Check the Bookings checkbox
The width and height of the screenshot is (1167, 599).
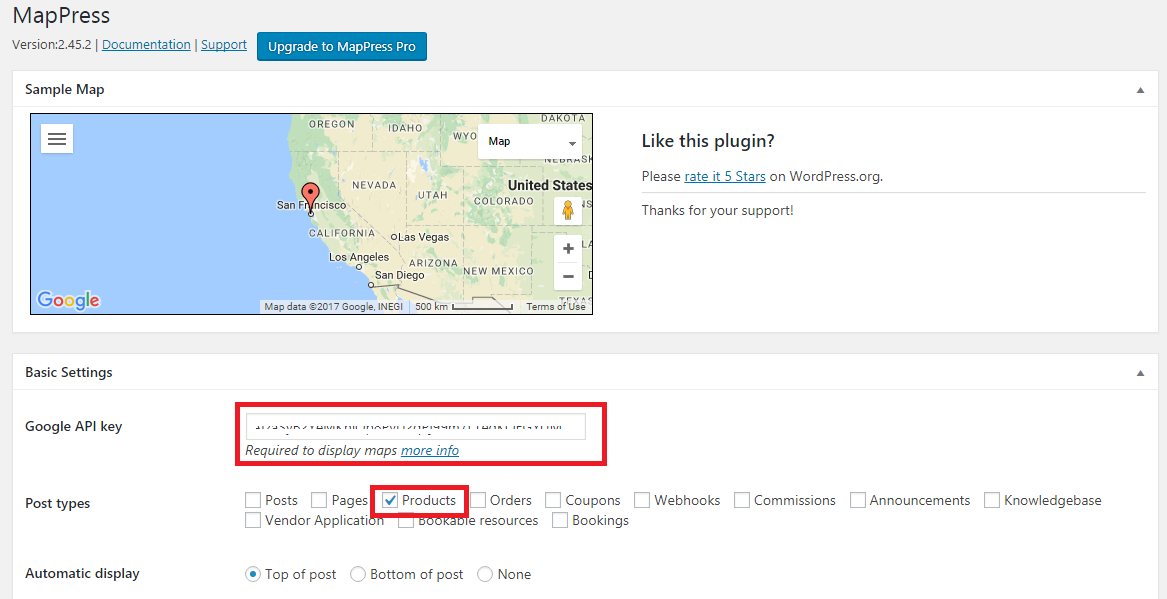[x=560, y=520]
